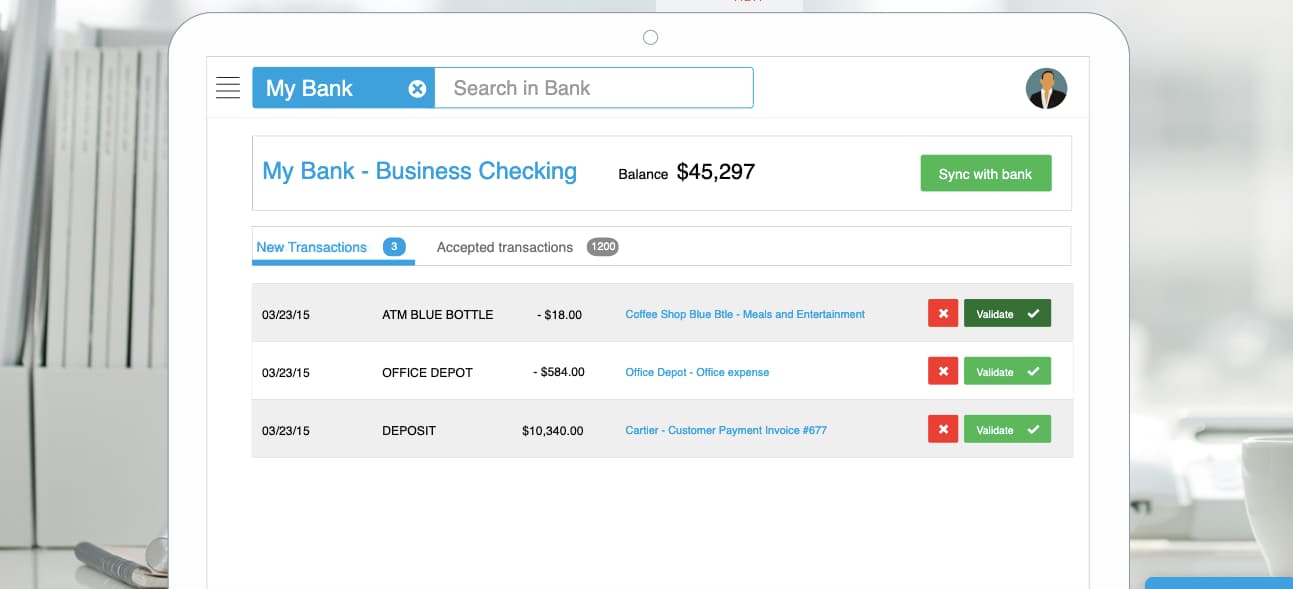Click the Sync with bank button

[985, 174]
